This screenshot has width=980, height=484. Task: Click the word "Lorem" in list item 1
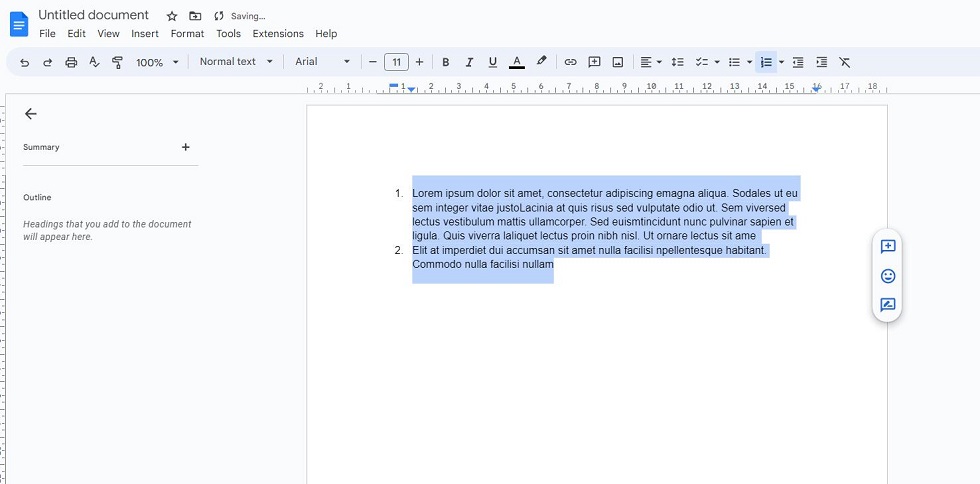pyautogui.click(x=426, y=193)
